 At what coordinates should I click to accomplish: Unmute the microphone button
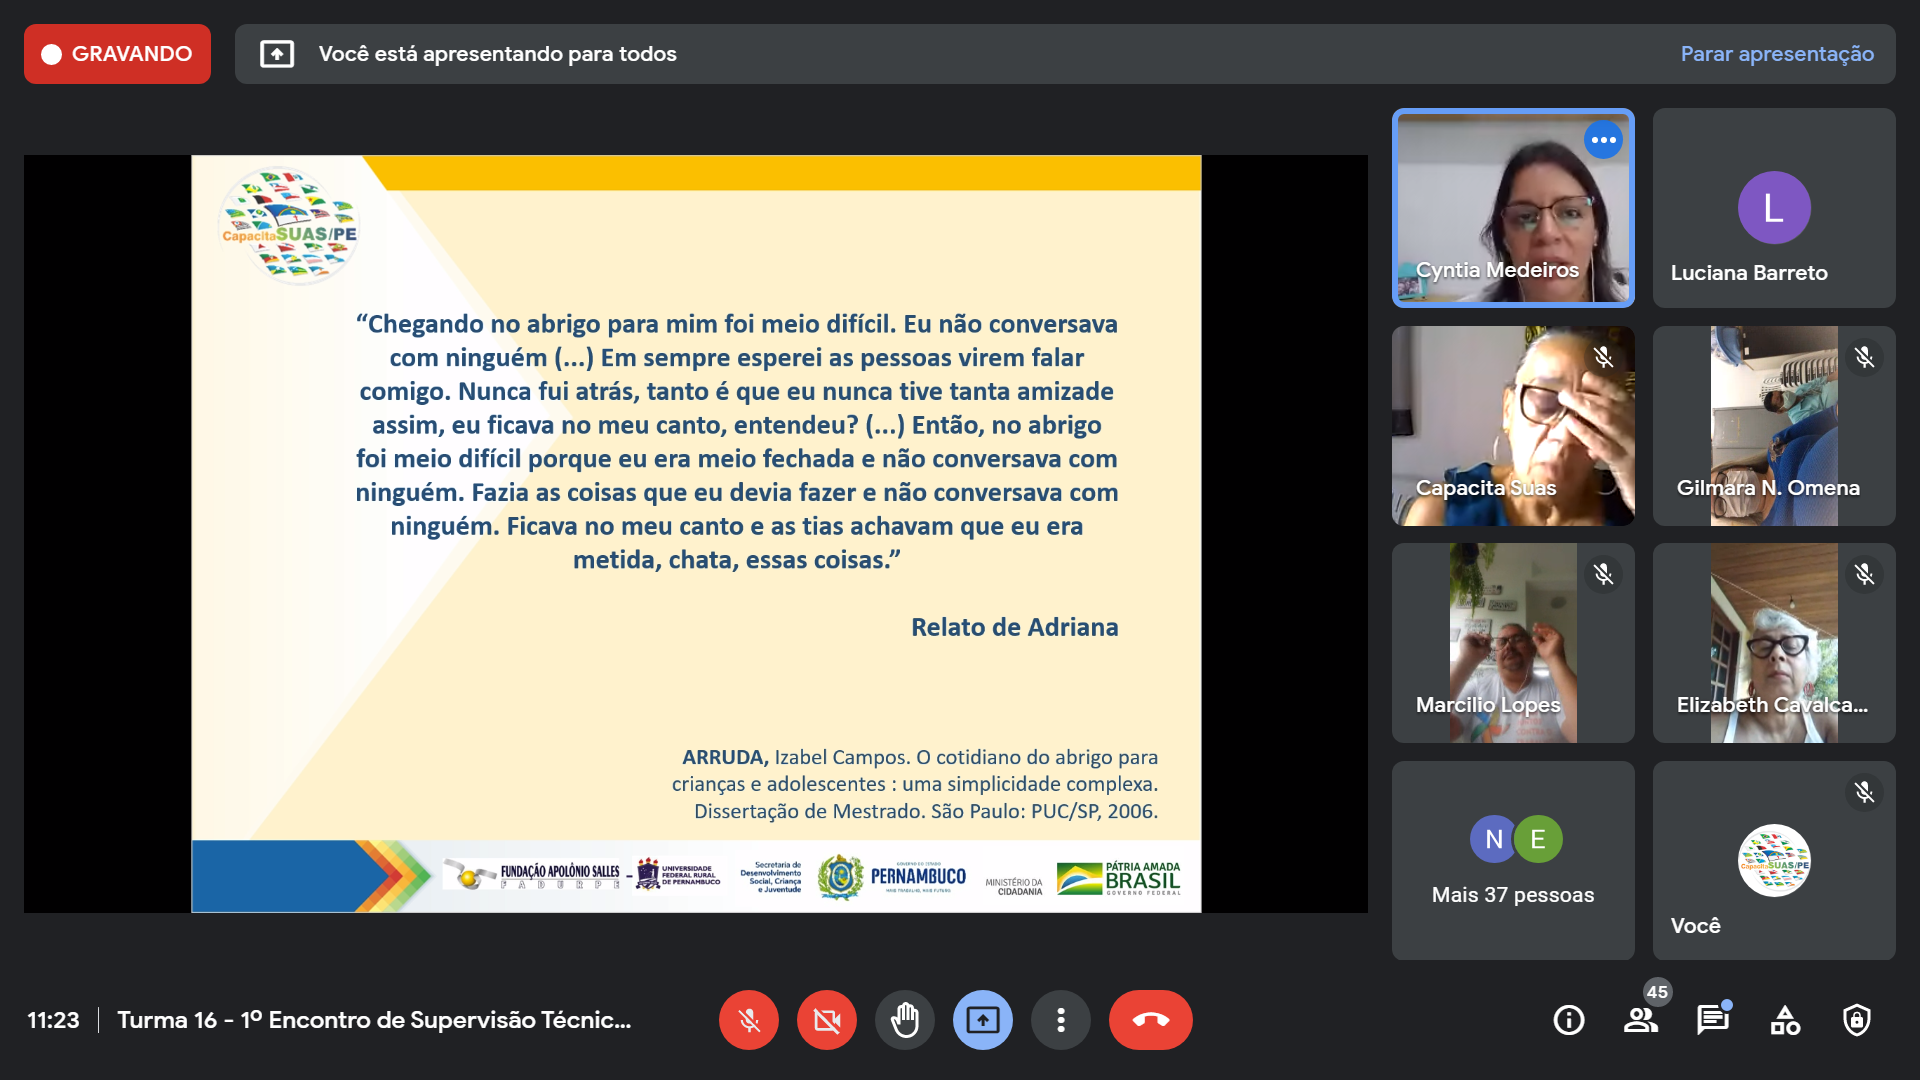point(748,1020)
